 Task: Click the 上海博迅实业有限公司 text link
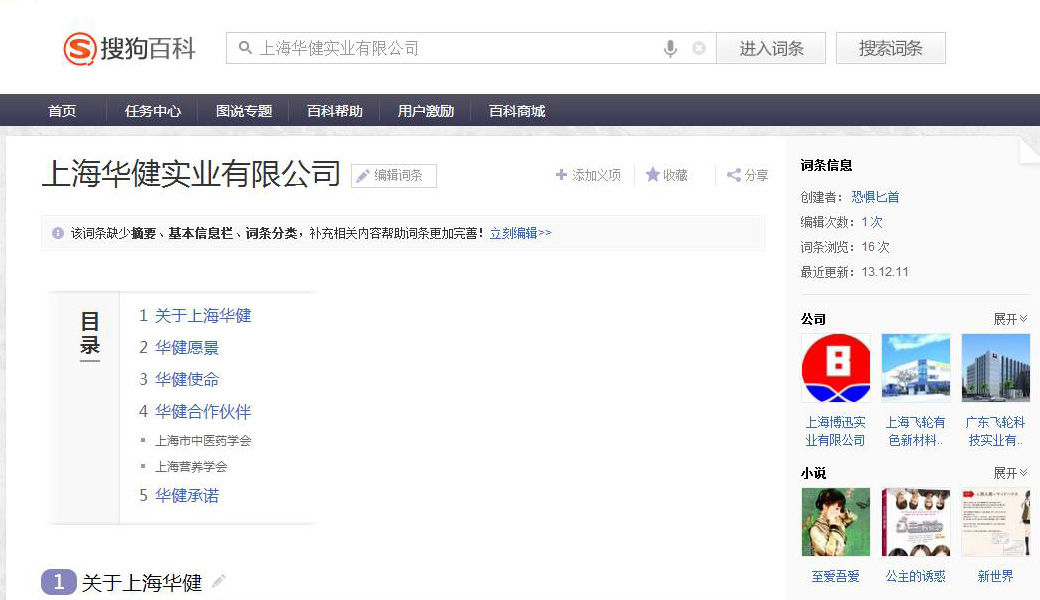pyautogui.click(x=836, y=431)
